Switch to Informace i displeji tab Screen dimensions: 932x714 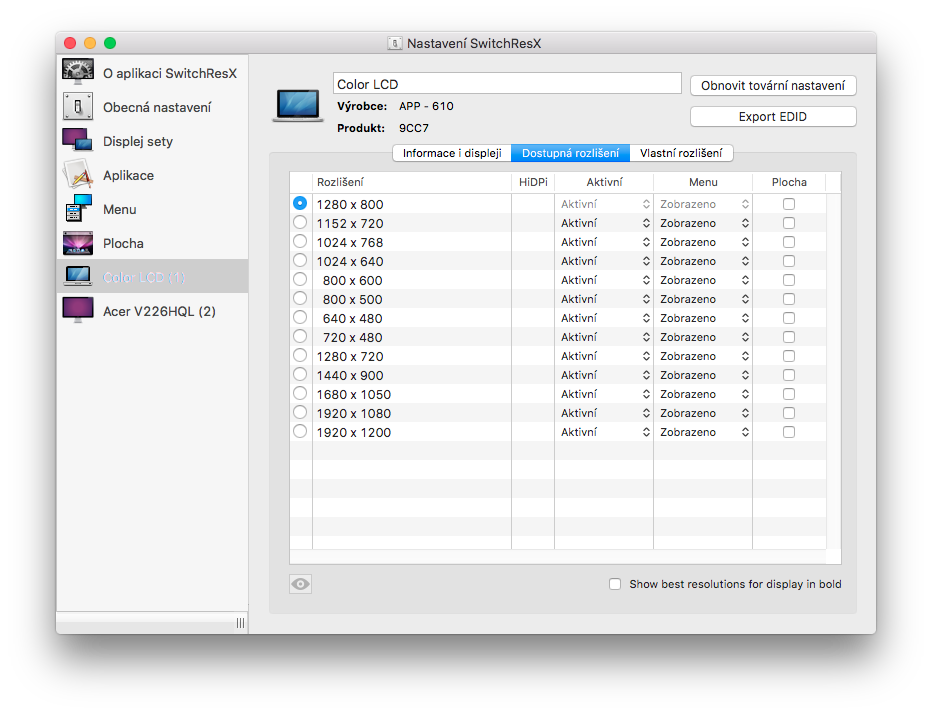(452, 153)
